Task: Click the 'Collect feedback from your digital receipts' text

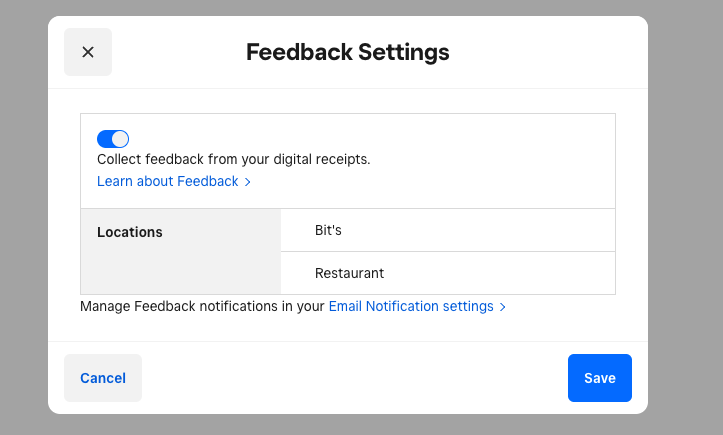Action: pyautogui.click(x=233, y=159)
